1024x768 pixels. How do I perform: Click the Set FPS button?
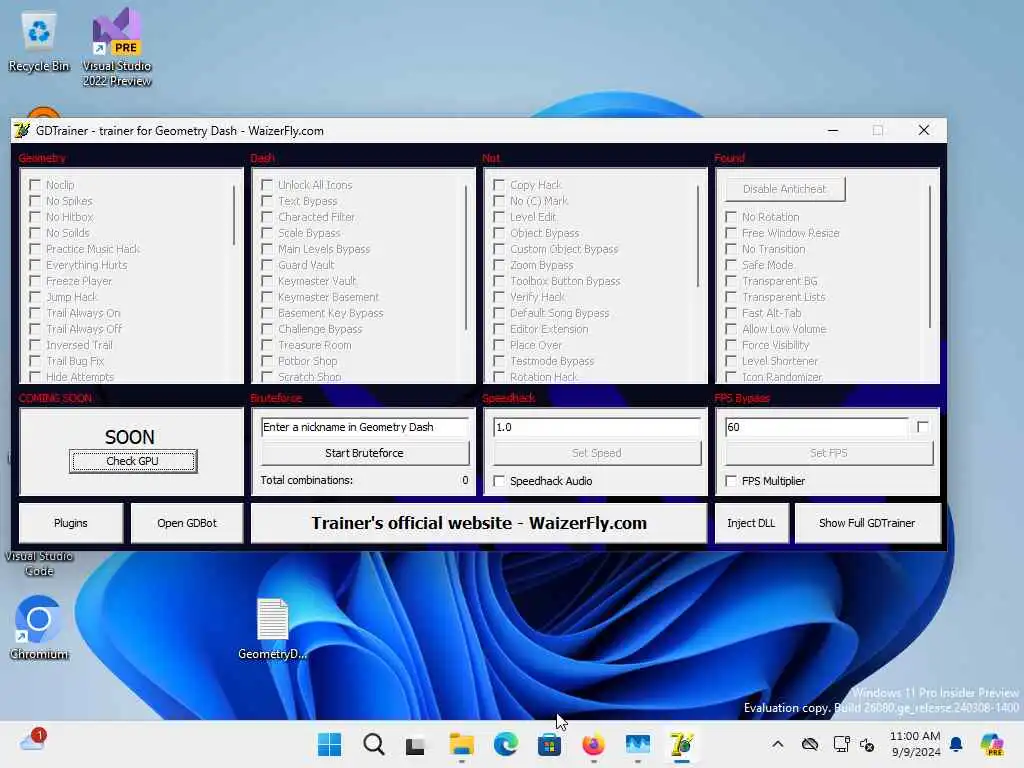click(829, 453)
